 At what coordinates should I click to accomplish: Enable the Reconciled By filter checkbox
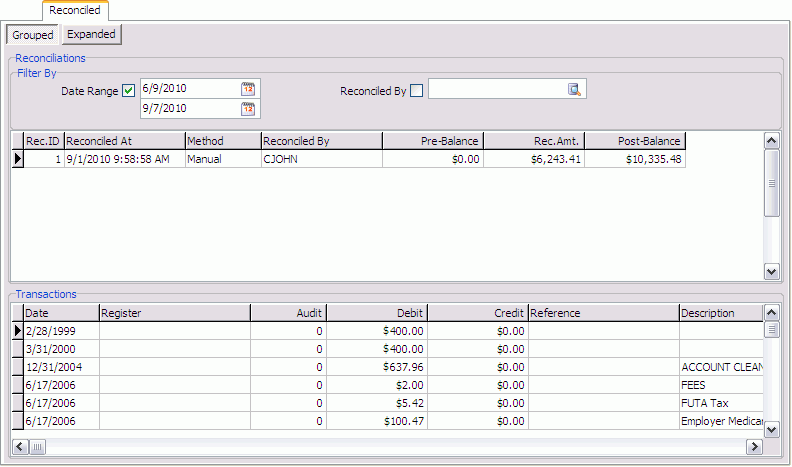point(417,91)
